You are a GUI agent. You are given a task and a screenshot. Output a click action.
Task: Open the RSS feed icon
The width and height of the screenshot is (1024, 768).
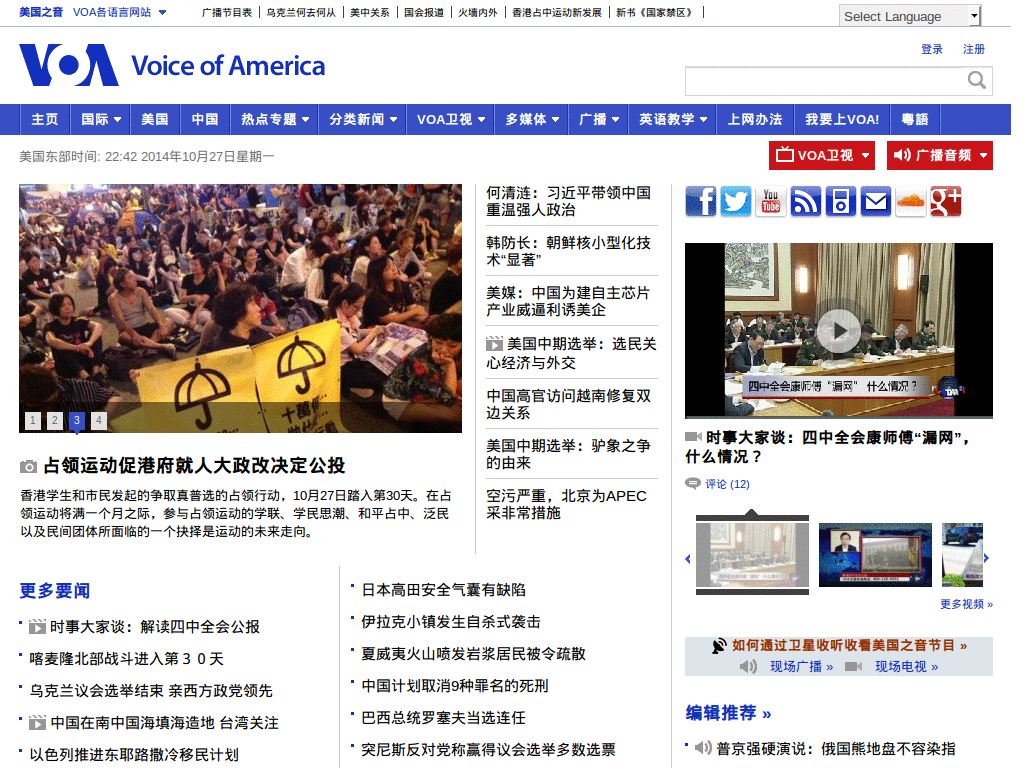point(806,201)
